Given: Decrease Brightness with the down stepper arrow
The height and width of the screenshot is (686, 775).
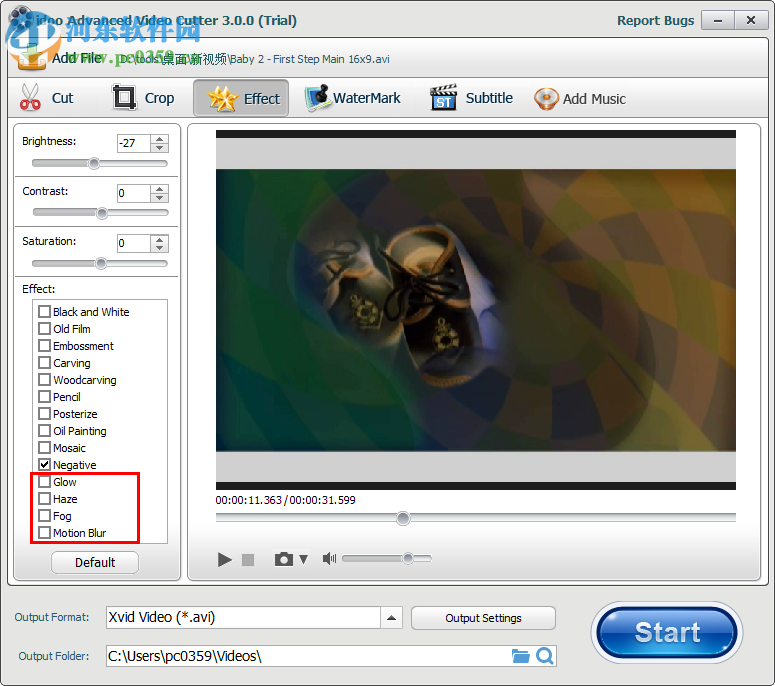Looking at the screenshot, I should 159,148.
